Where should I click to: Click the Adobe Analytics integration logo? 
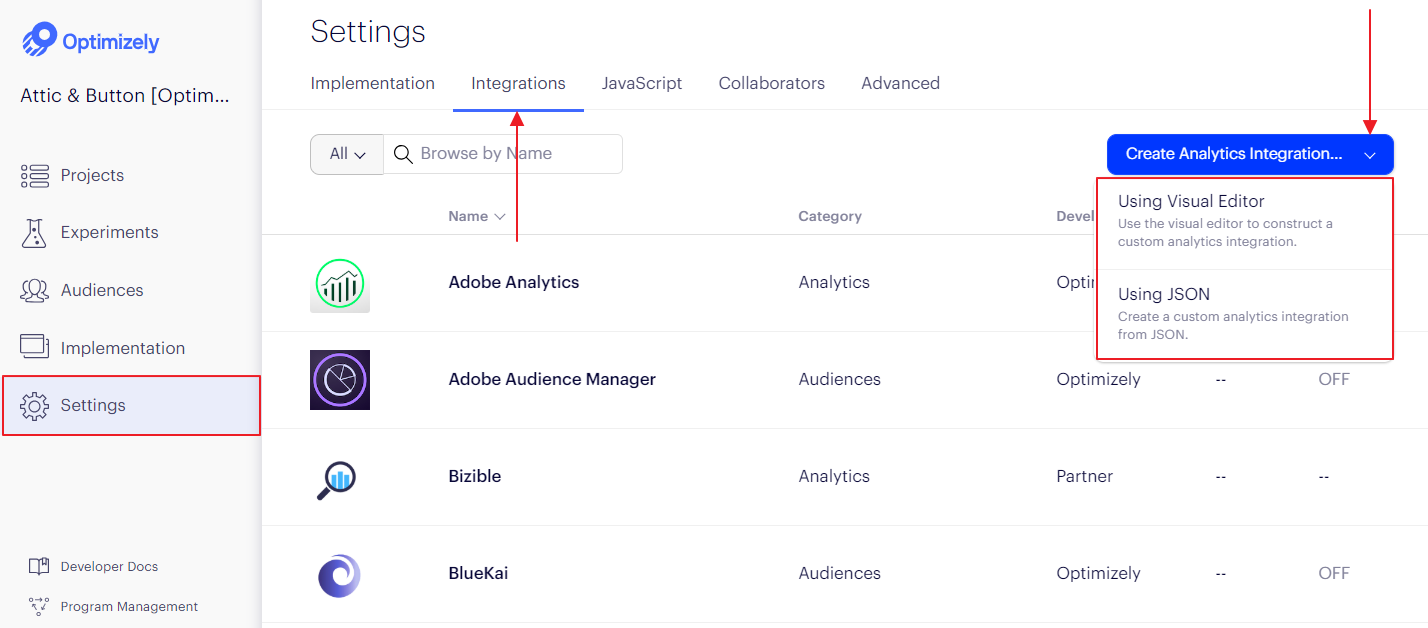point(340,284)
